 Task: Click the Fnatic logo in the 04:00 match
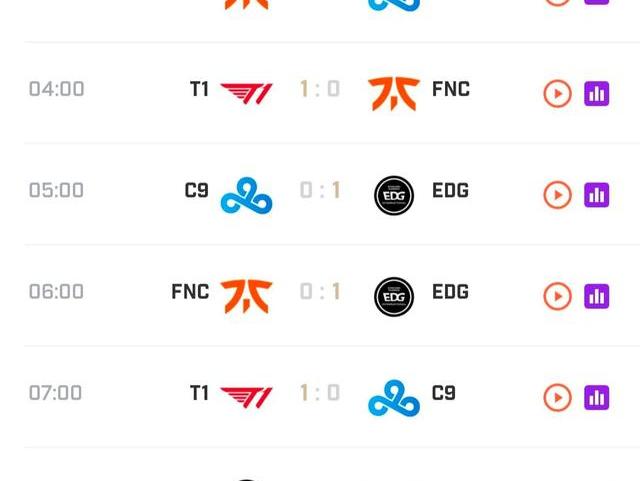coord(393,93)
